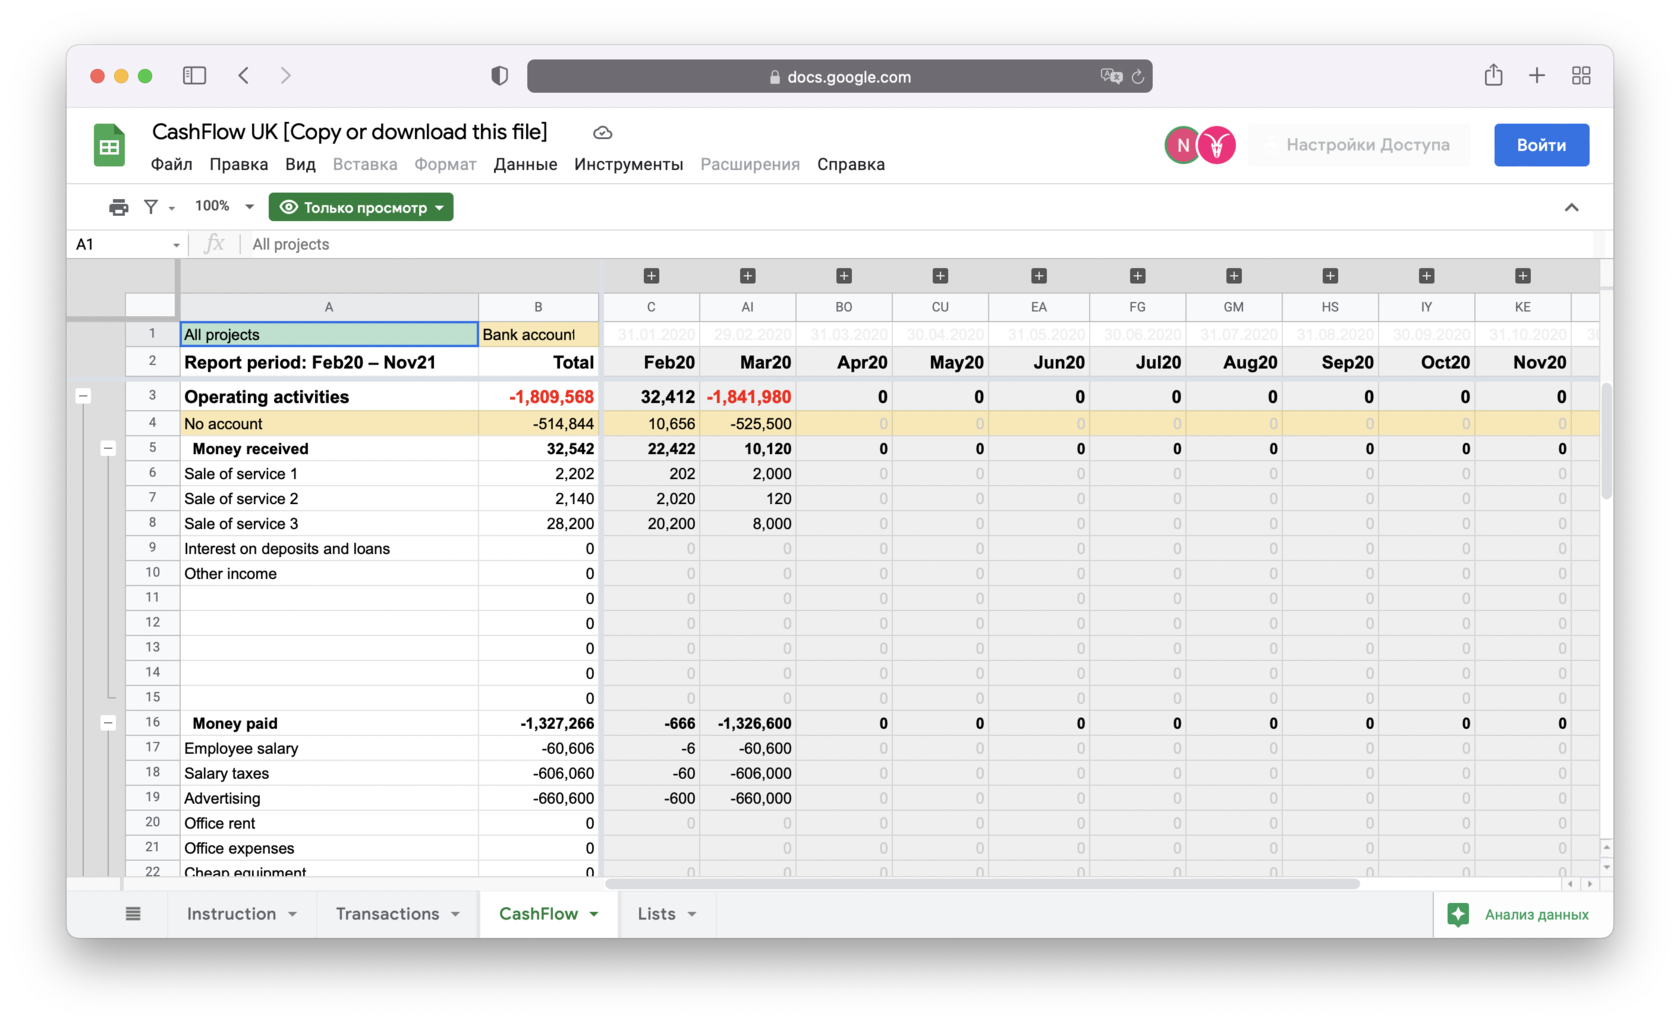Click the translate page icon in address bar
The image size is (1680, 1026).
(1110, 76)
